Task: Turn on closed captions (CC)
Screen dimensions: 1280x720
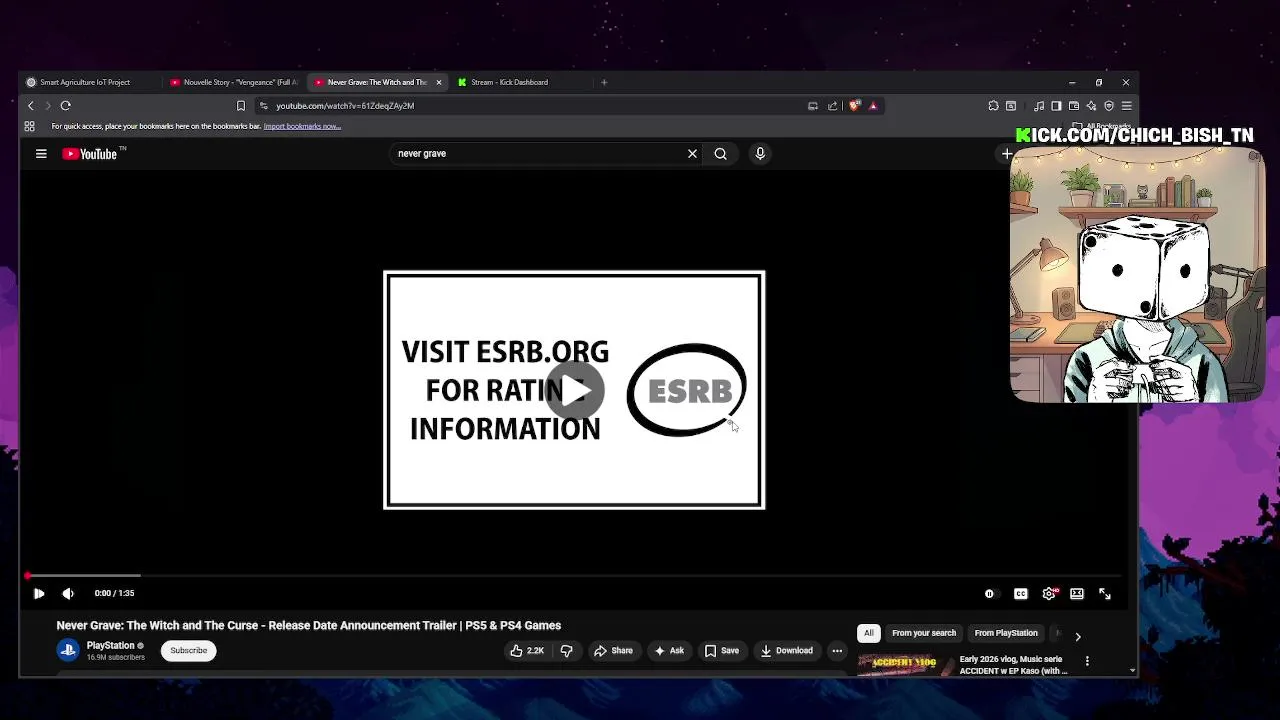Action: point(1021,594)
